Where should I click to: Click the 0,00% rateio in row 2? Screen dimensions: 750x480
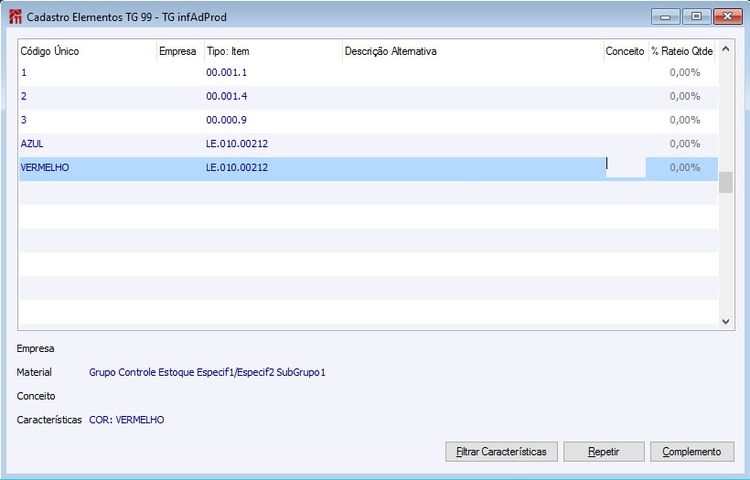coord(685,97)
